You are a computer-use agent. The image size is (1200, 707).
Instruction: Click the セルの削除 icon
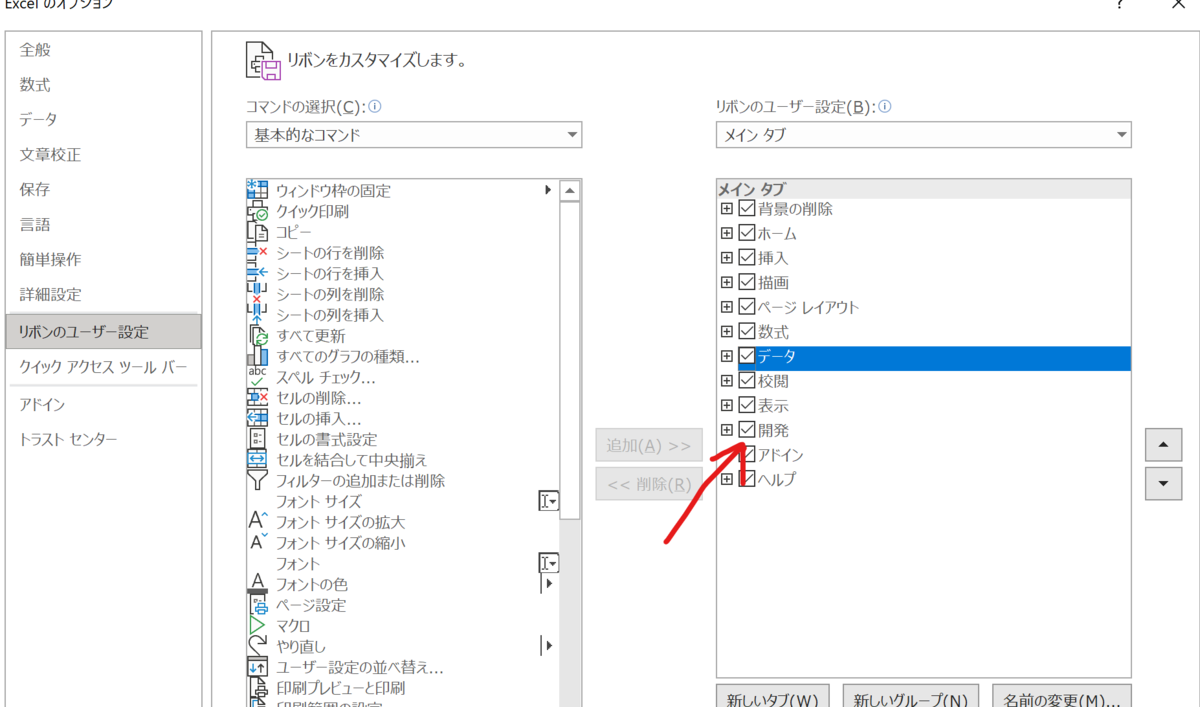point(257,398)
